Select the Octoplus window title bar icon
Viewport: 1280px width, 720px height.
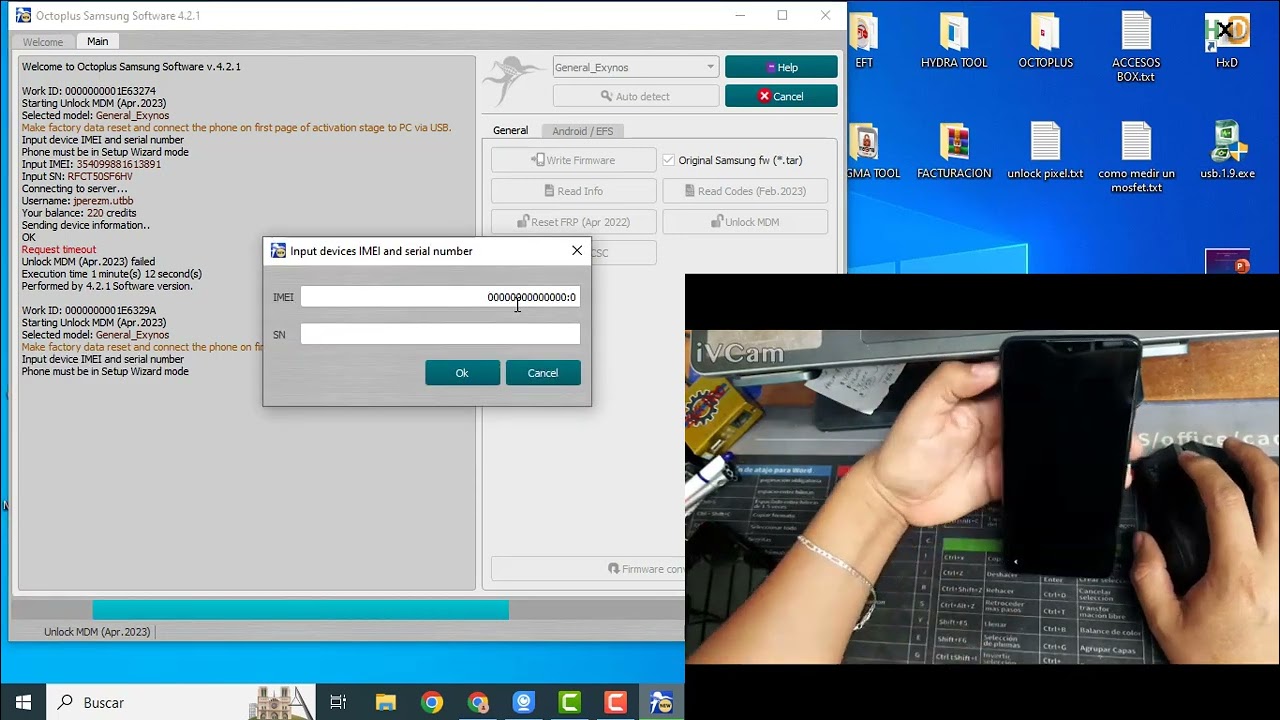pyautogui.click(x=23, y=15)
